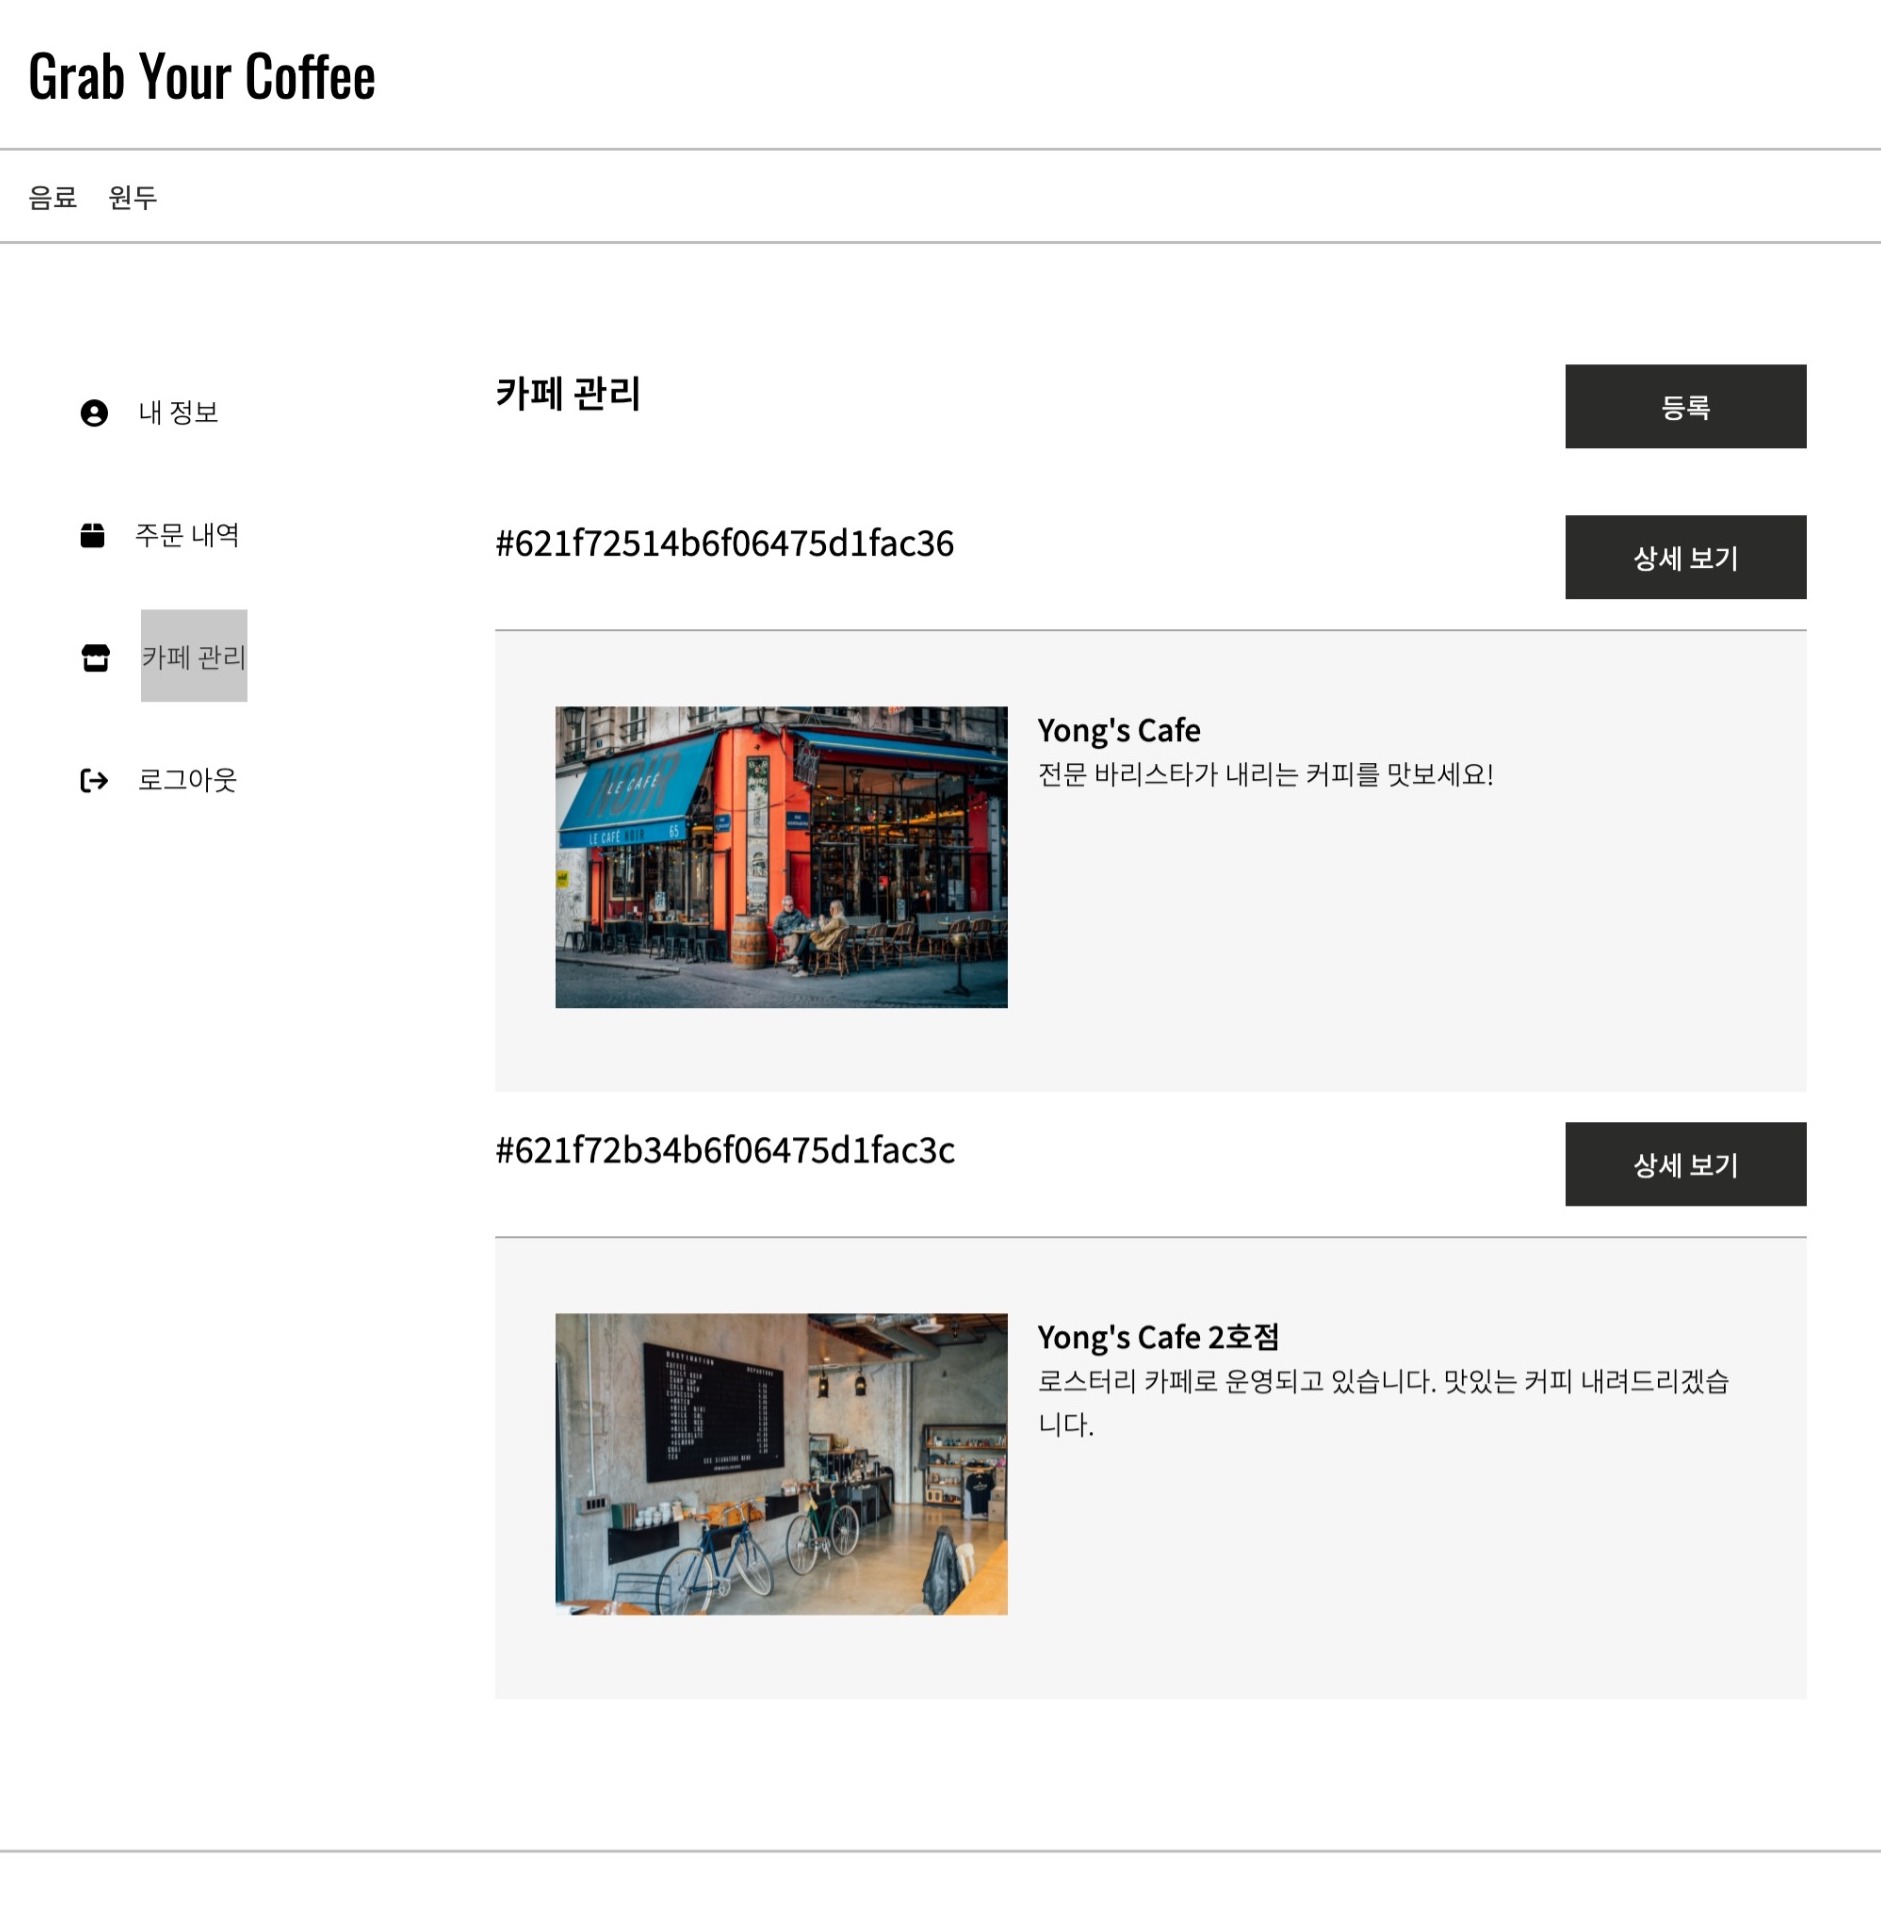Click description 전문 바리스타가 내리는 커피를 맛보세요!
This screenshot has width=1881, height=1931.
[x=1265, y=775]
